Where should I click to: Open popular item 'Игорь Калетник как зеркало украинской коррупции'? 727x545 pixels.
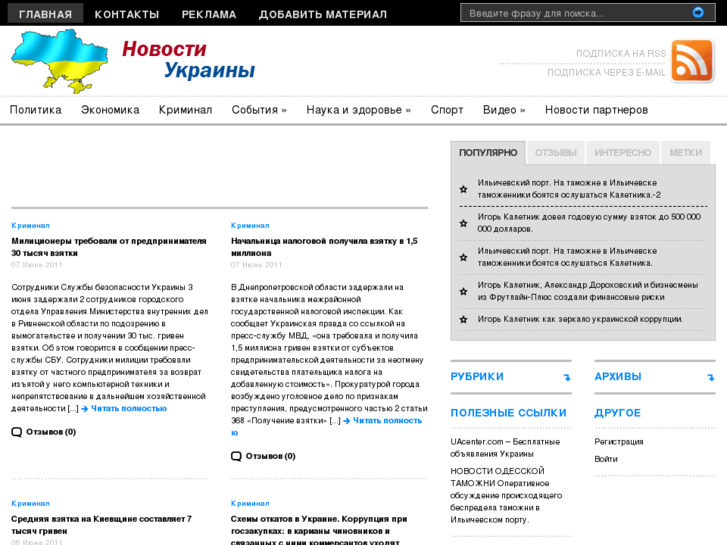580,320
